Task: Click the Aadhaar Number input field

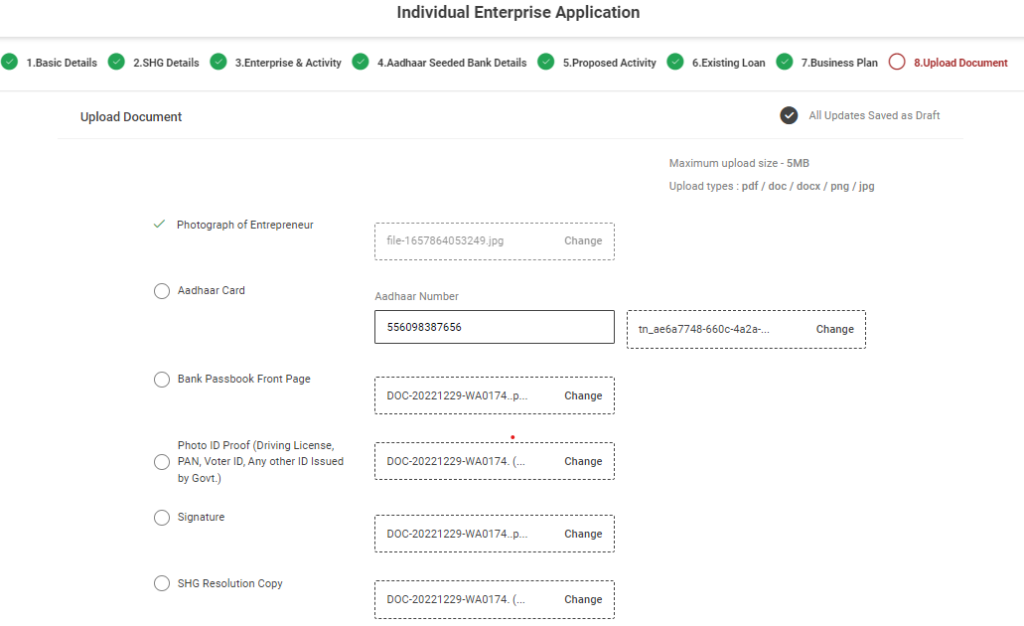Action: 494,327
